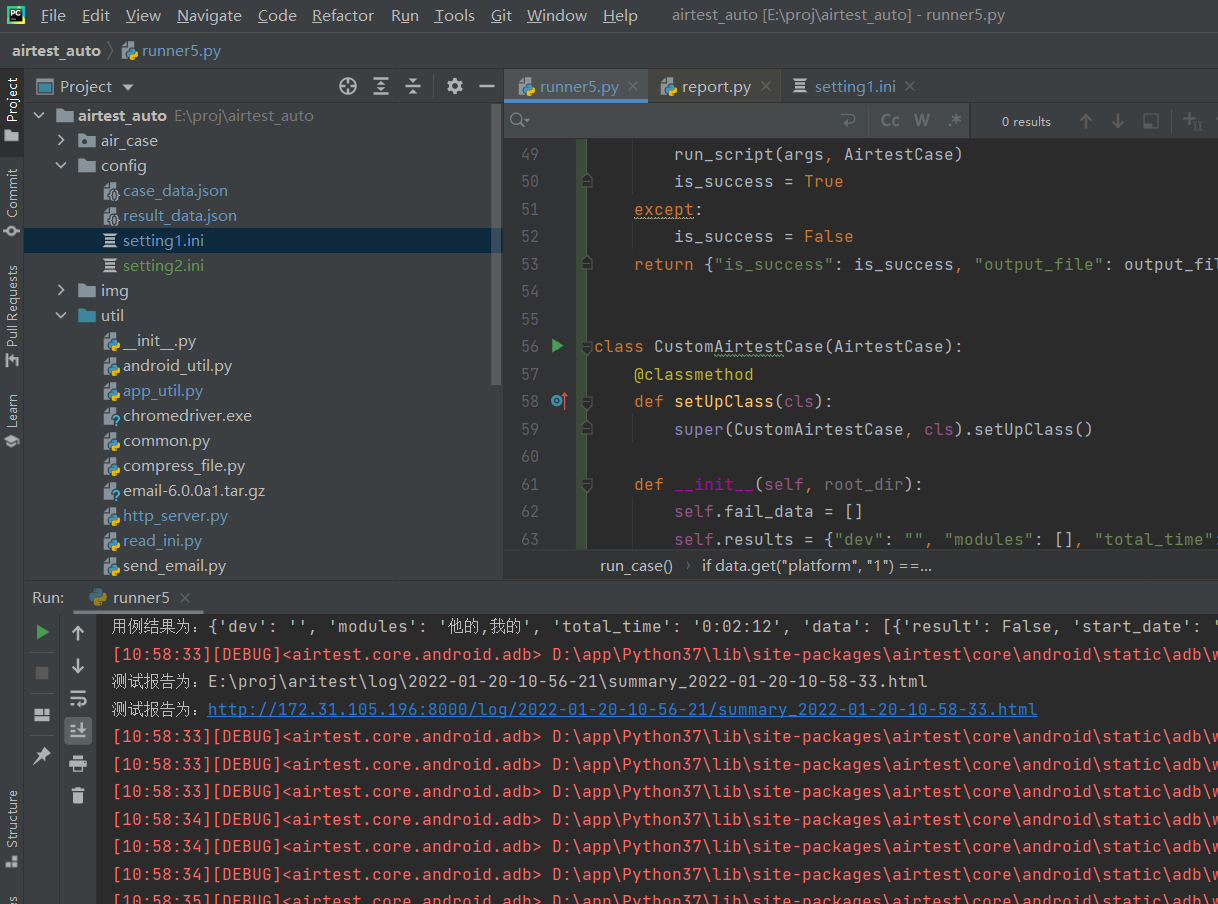Viewport: 1218px width, 904px height.
Task: Toggle scroll to end in Run console
Action: tap(78, 731)
